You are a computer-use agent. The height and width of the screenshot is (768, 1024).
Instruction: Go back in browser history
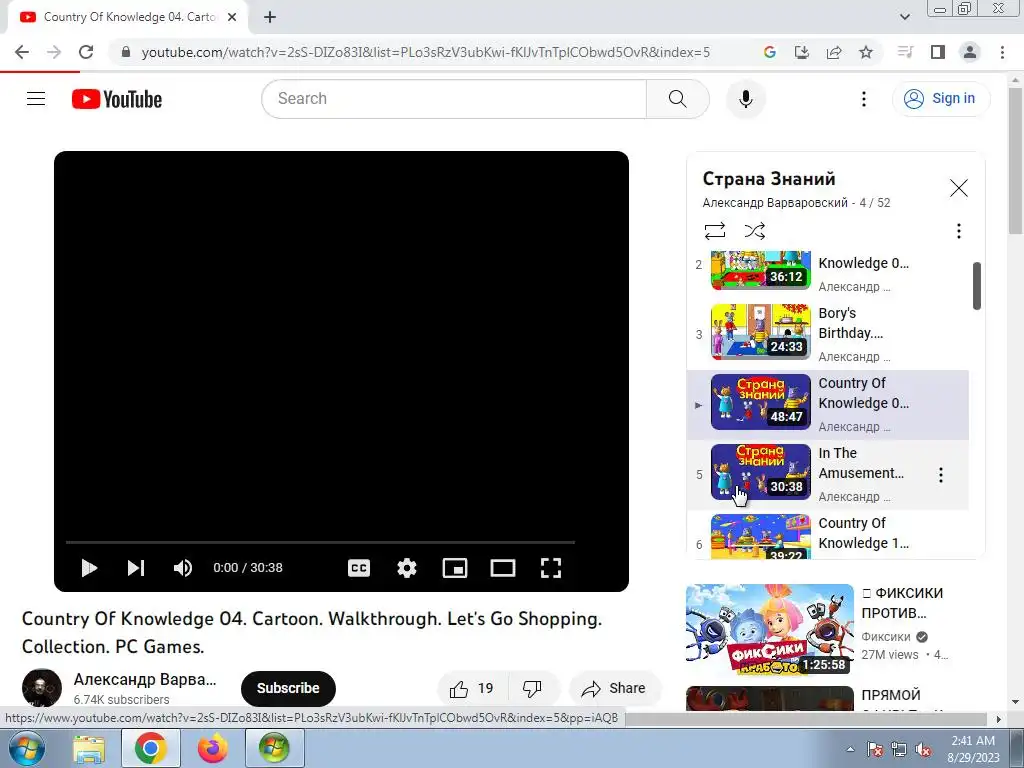point(22,52)
